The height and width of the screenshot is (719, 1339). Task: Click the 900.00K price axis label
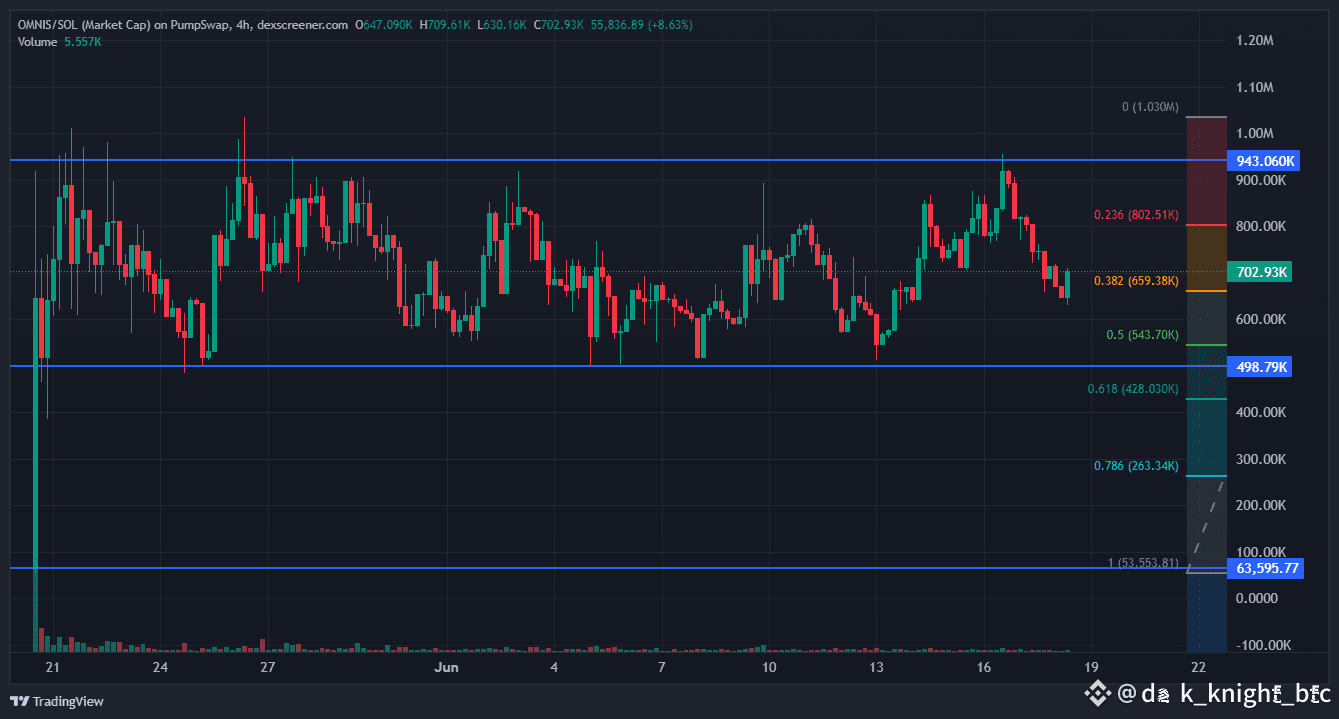point(1260,181)
